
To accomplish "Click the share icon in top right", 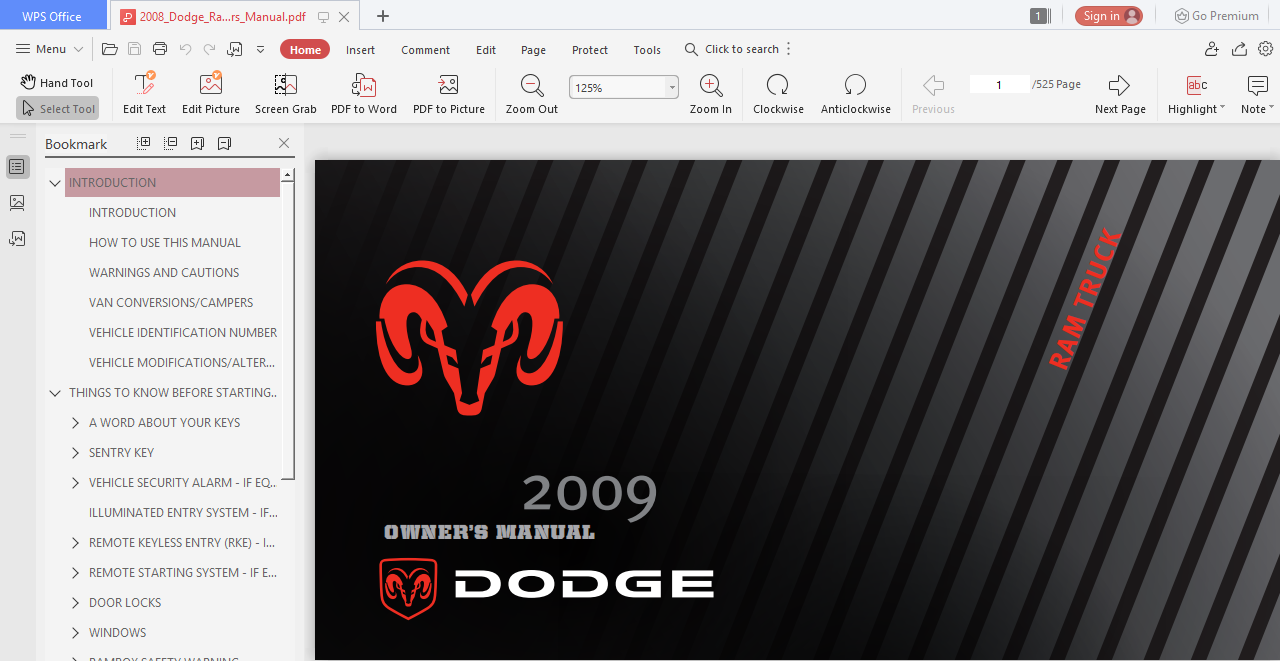I will [x=1239, y=49].
